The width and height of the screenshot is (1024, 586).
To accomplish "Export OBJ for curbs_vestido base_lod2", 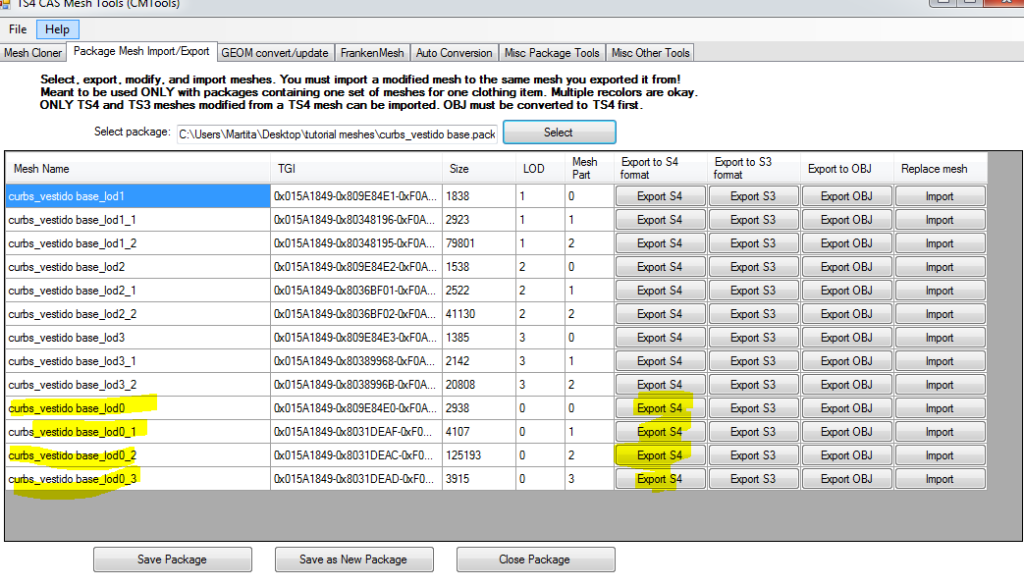I will point(847,267).
